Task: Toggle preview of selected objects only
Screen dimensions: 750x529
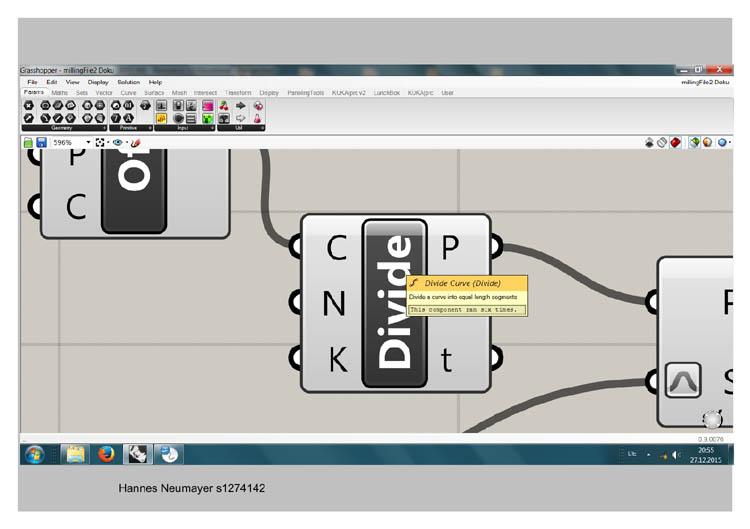Action: [x=695, y=143]
